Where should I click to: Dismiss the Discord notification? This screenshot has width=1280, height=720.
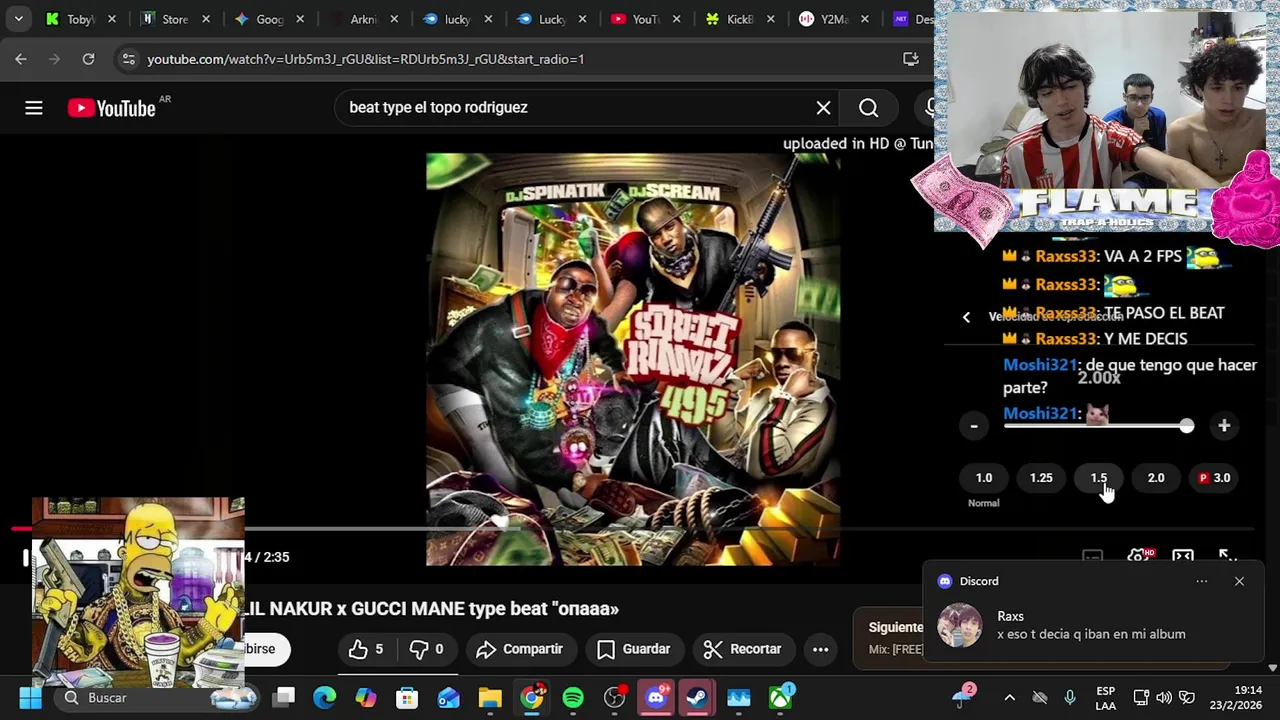pyautogui.click(x=1239, y=581)
